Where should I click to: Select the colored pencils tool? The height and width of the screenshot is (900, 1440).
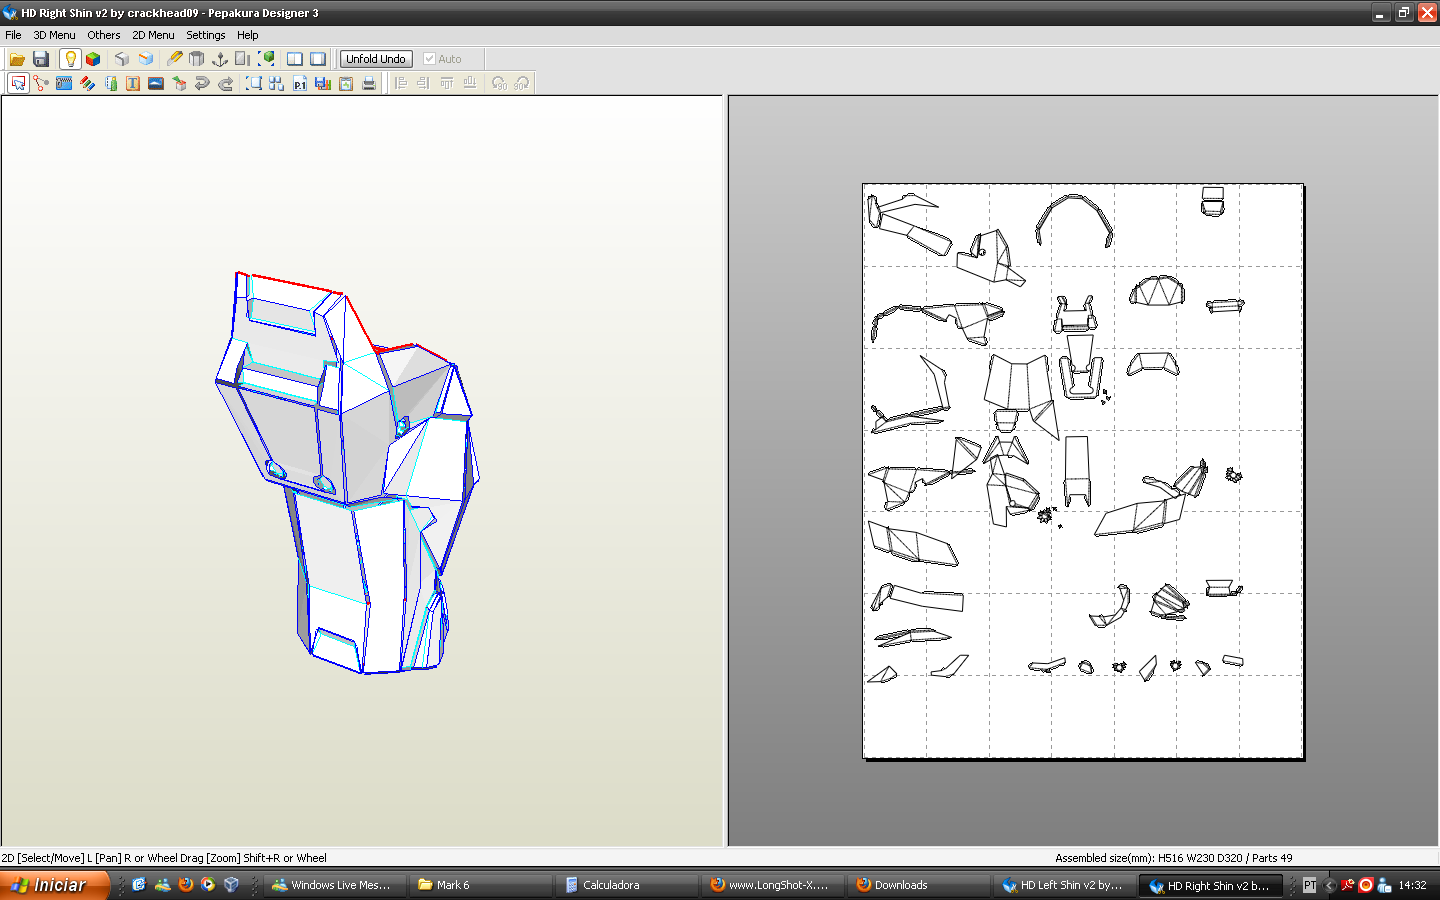click(87, 83)
